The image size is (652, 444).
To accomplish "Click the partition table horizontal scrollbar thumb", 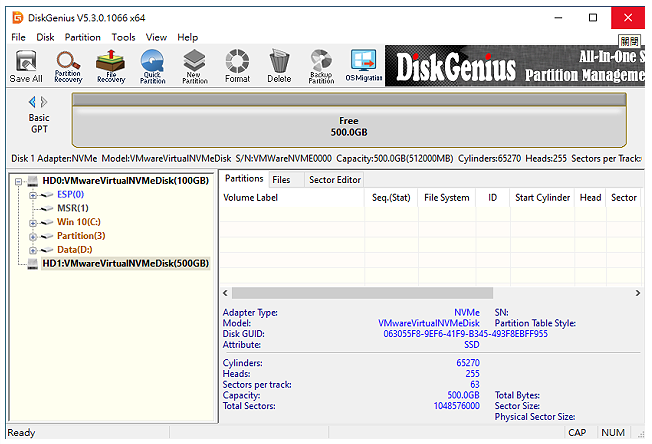I will pyautogui.click(x=362, y=293).
